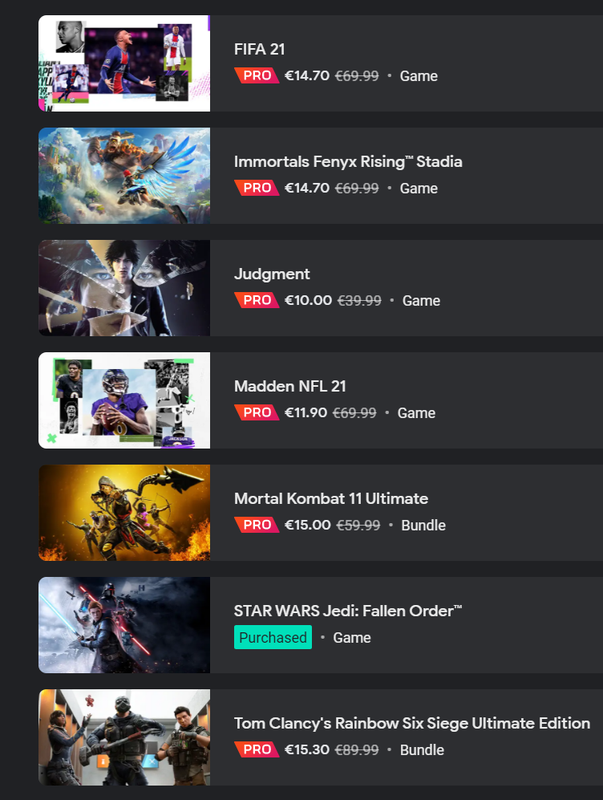Click the PRO badge for Rainbow Six Siege

tap(257, 749)
